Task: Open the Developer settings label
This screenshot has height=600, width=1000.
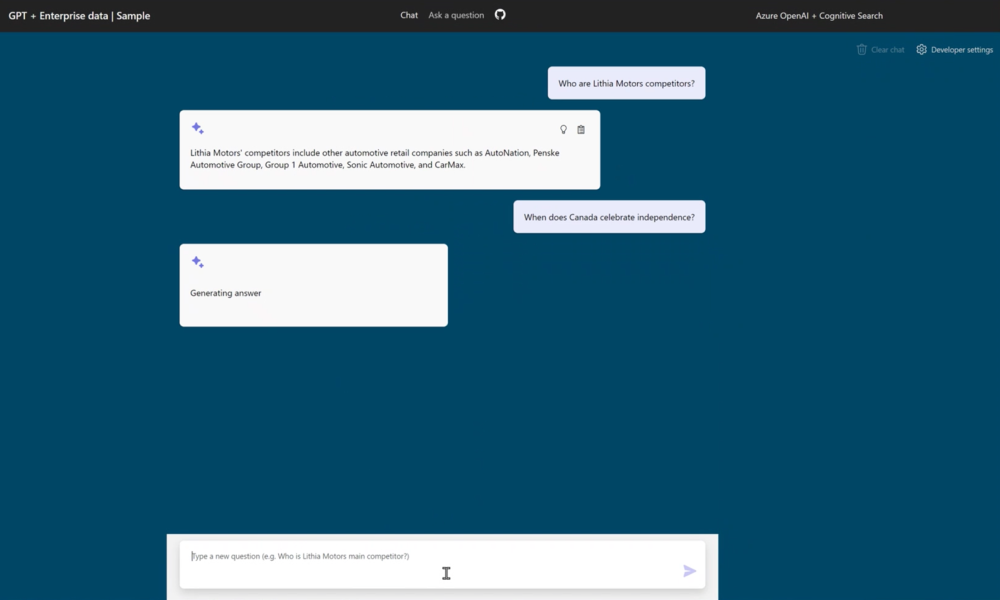Action: coord(962,49)
